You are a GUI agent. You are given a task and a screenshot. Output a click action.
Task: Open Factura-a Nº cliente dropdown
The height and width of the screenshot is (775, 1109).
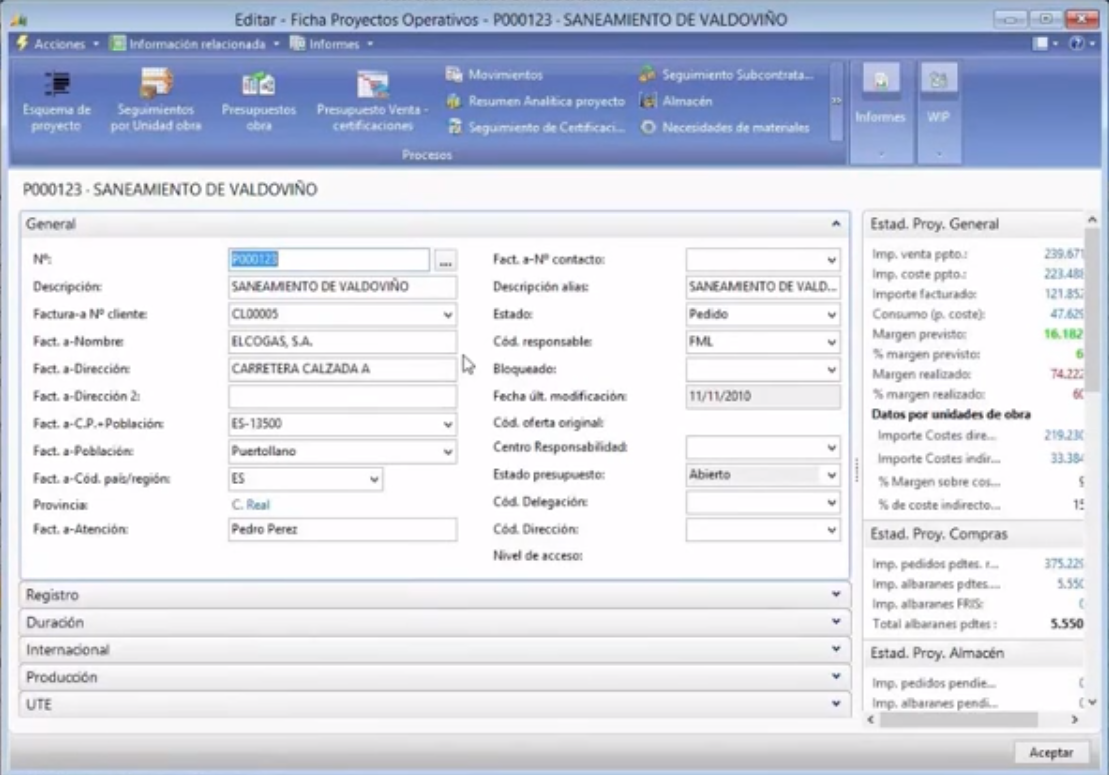point(448,315)
